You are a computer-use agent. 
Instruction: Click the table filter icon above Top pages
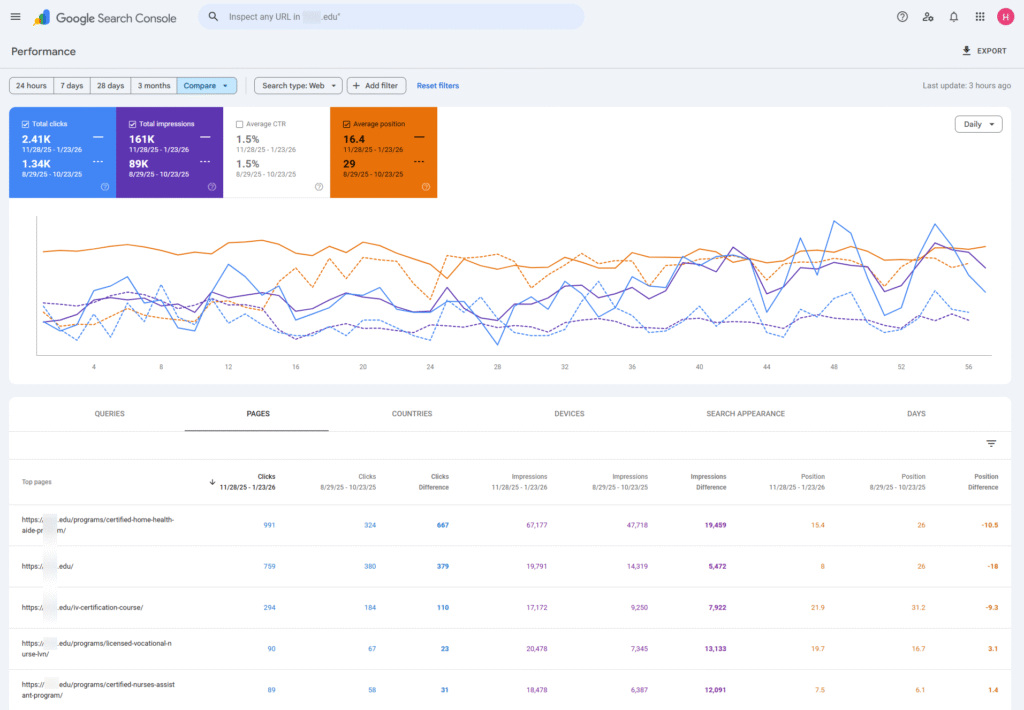pos(991,443)
